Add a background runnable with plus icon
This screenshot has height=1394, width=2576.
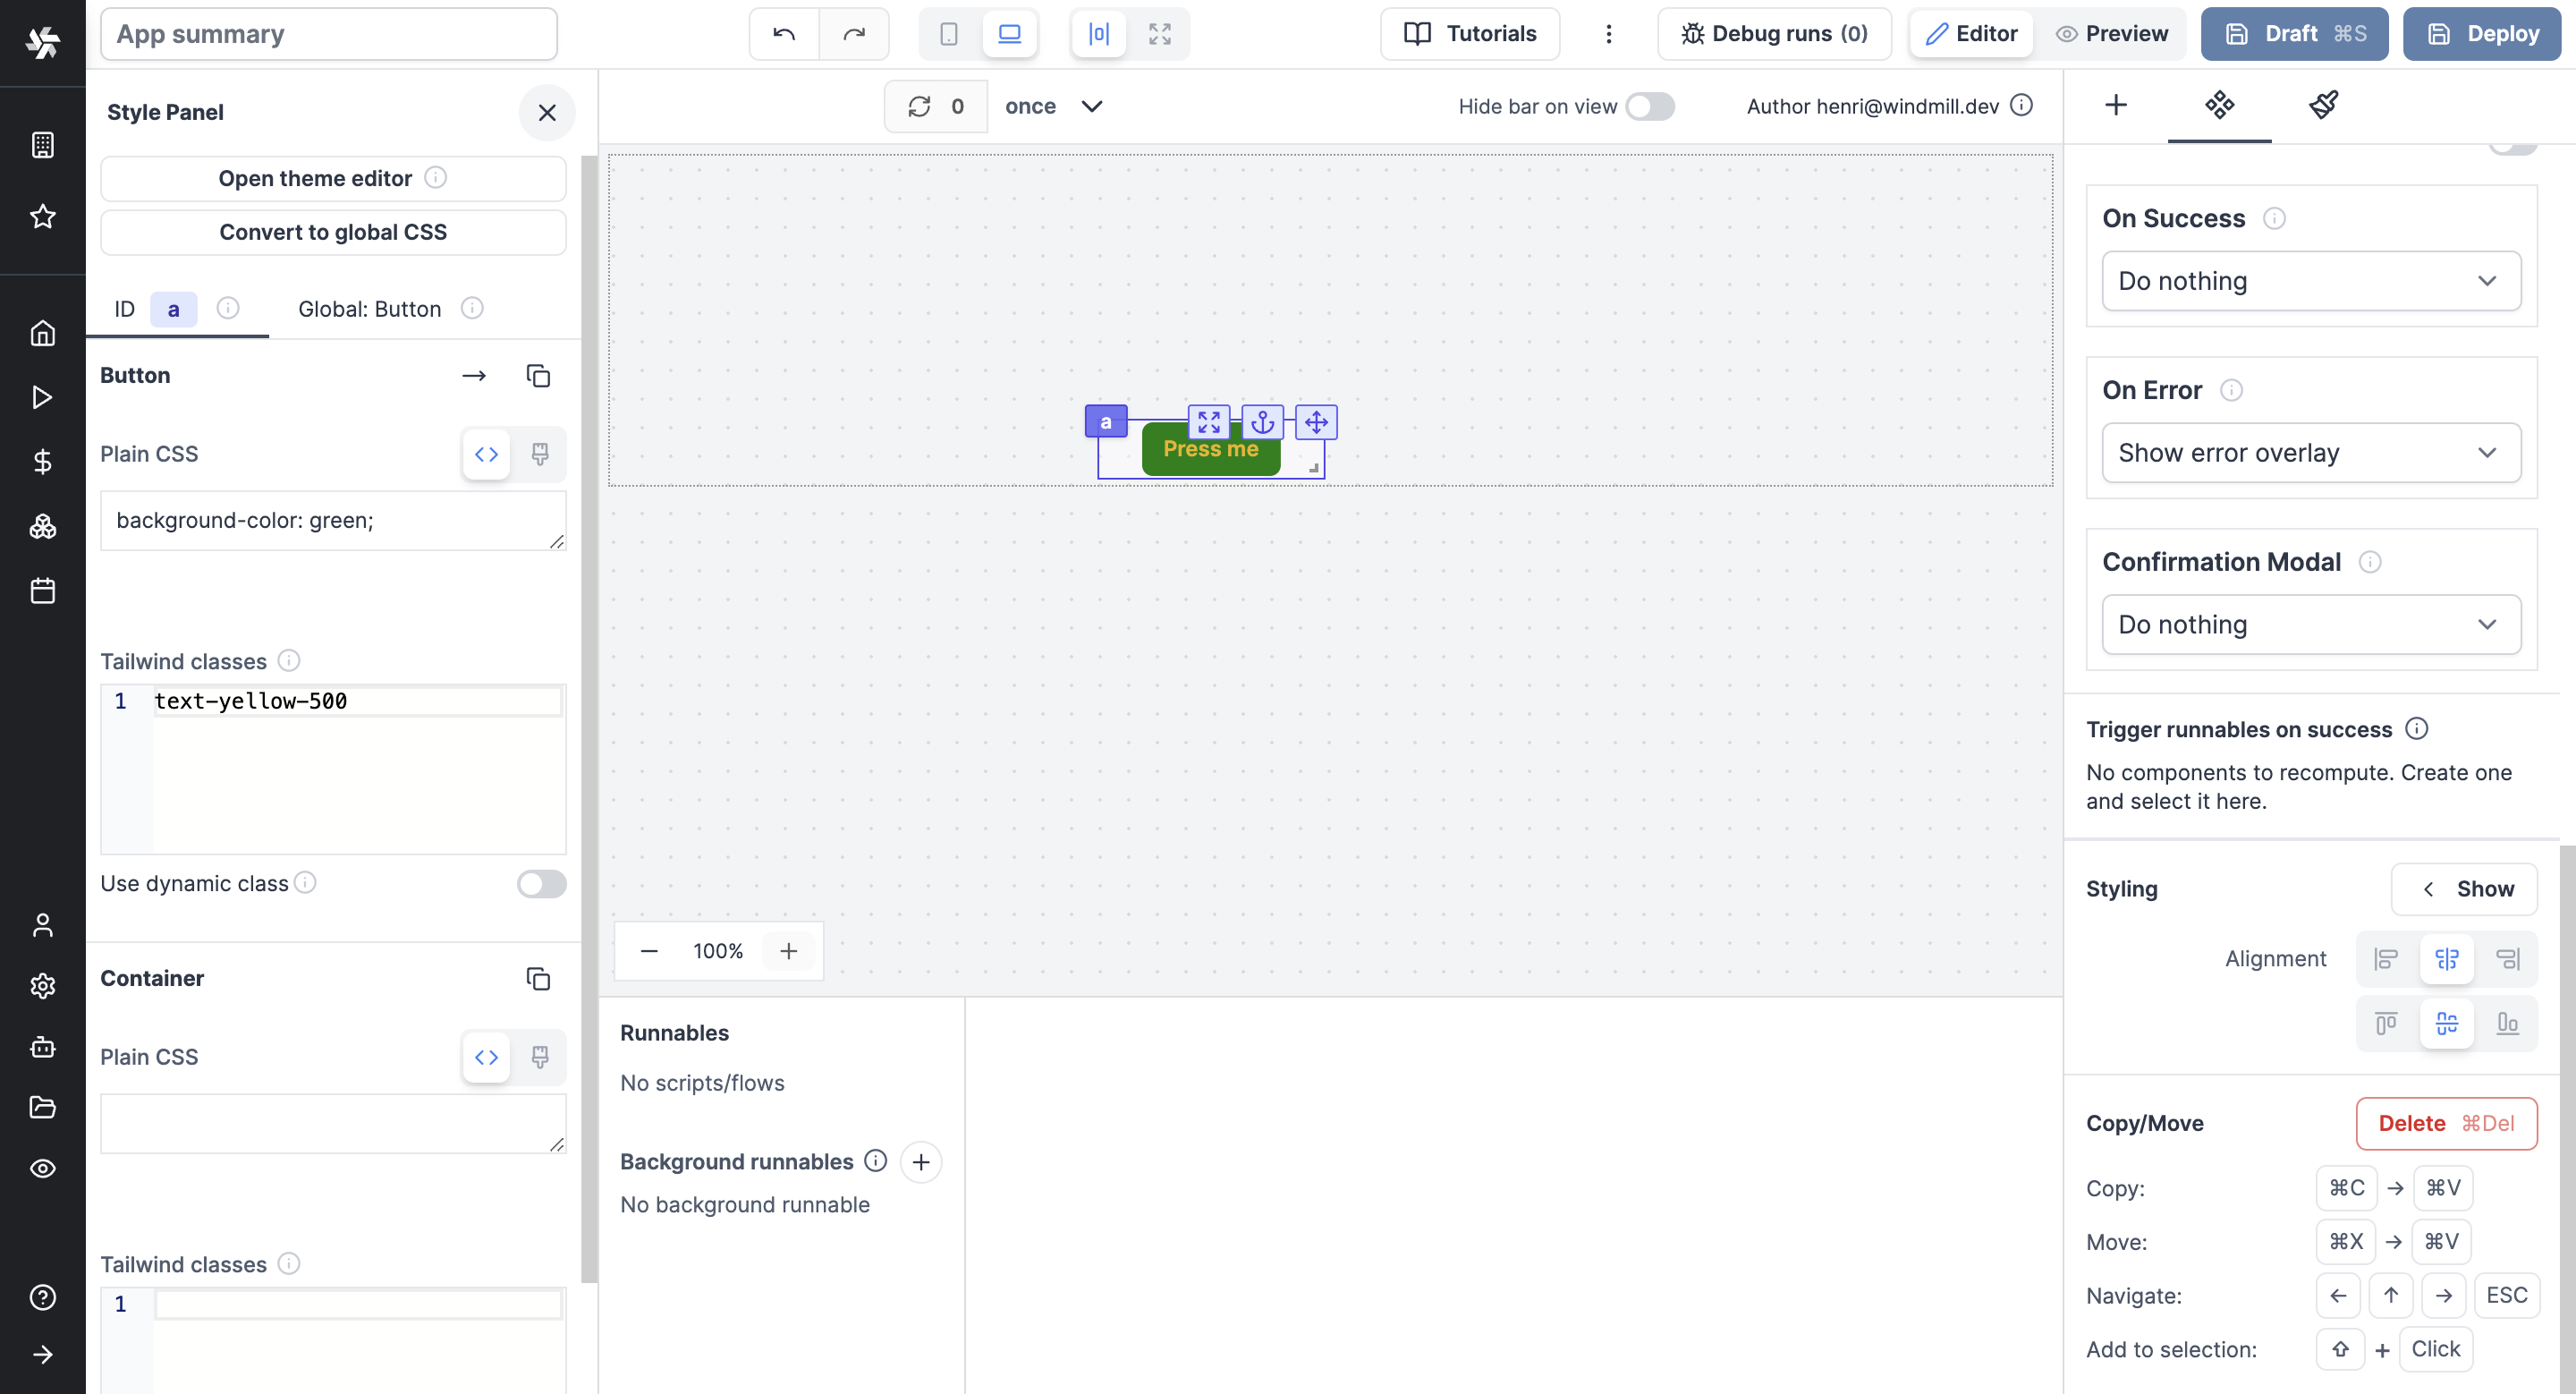tap(921, 1162)
